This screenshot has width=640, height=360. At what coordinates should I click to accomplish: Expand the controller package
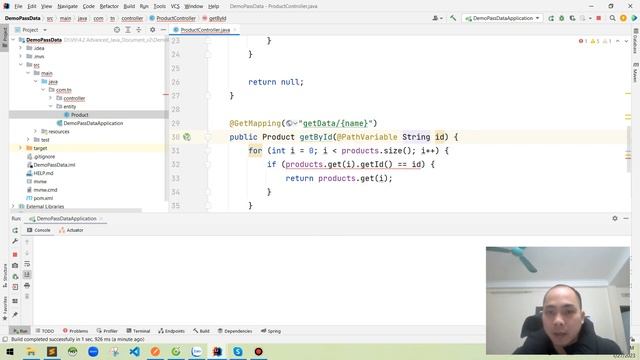pyautogui.click(x=51, y=98)
